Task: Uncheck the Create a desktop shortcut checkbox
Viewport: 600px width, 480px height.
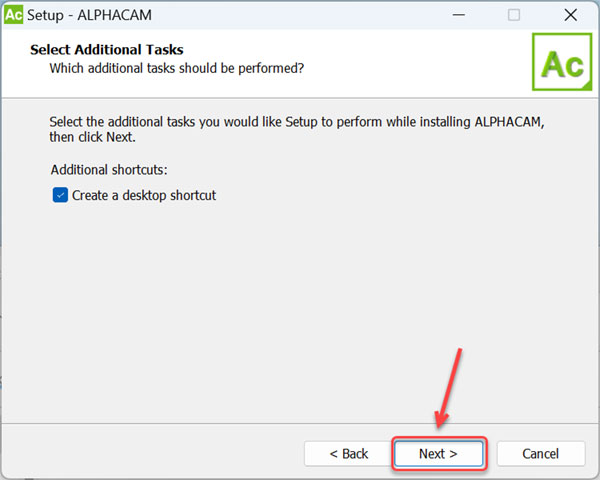Action: coord(60,196)
